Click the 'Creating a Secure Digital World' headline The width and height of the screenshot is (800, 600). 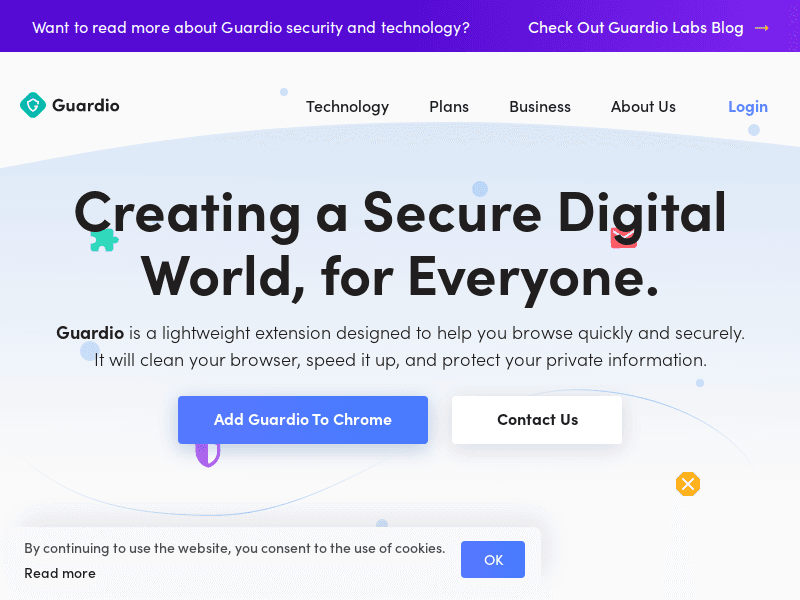[x=400, y=243]
